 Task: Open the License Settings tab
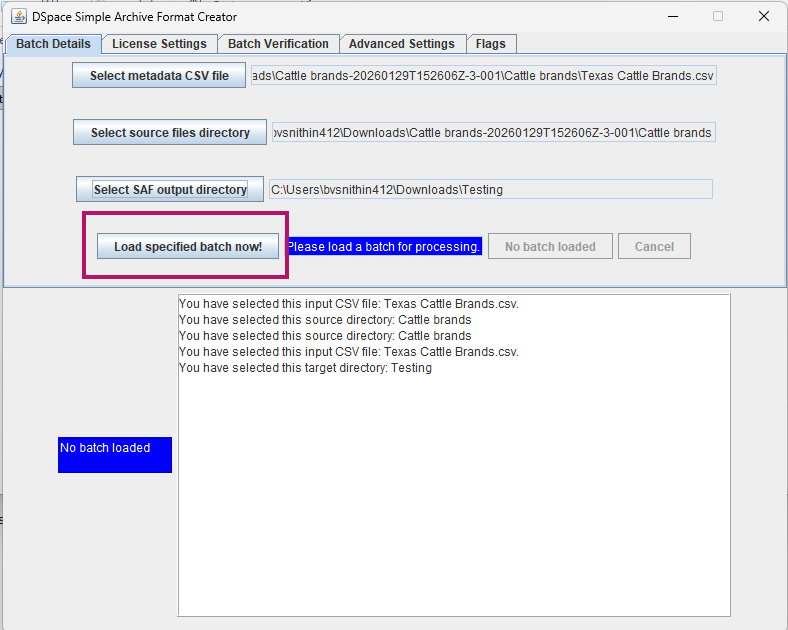(x=159, y=44)
